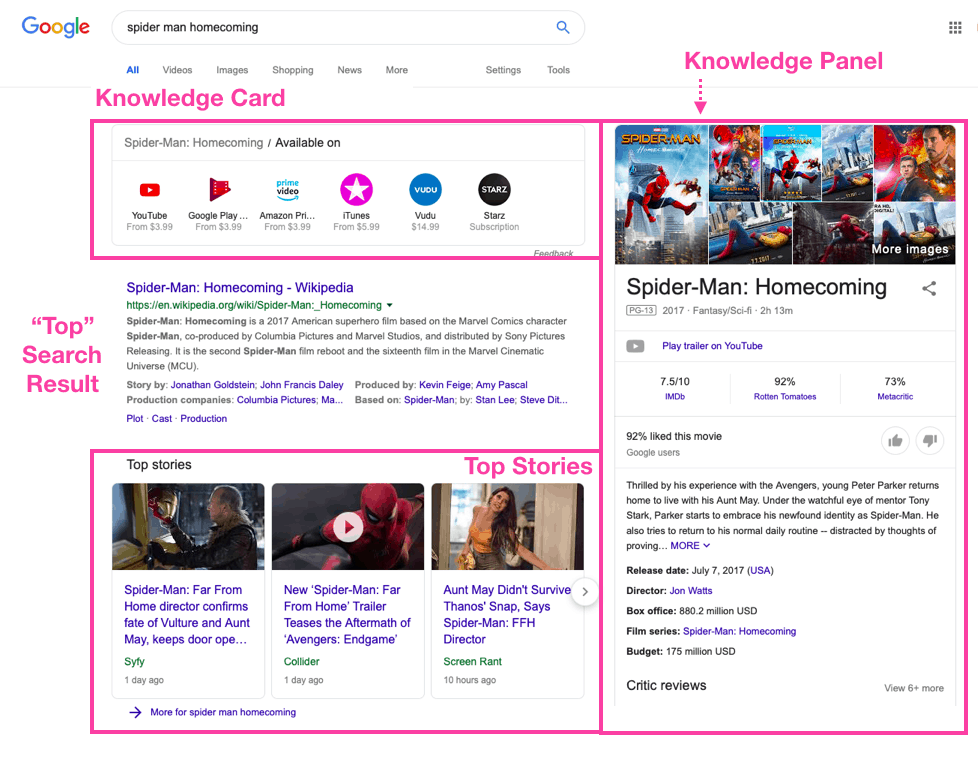Open Spider-Man: Homecoming Wikipedia result

click(239, 288)
